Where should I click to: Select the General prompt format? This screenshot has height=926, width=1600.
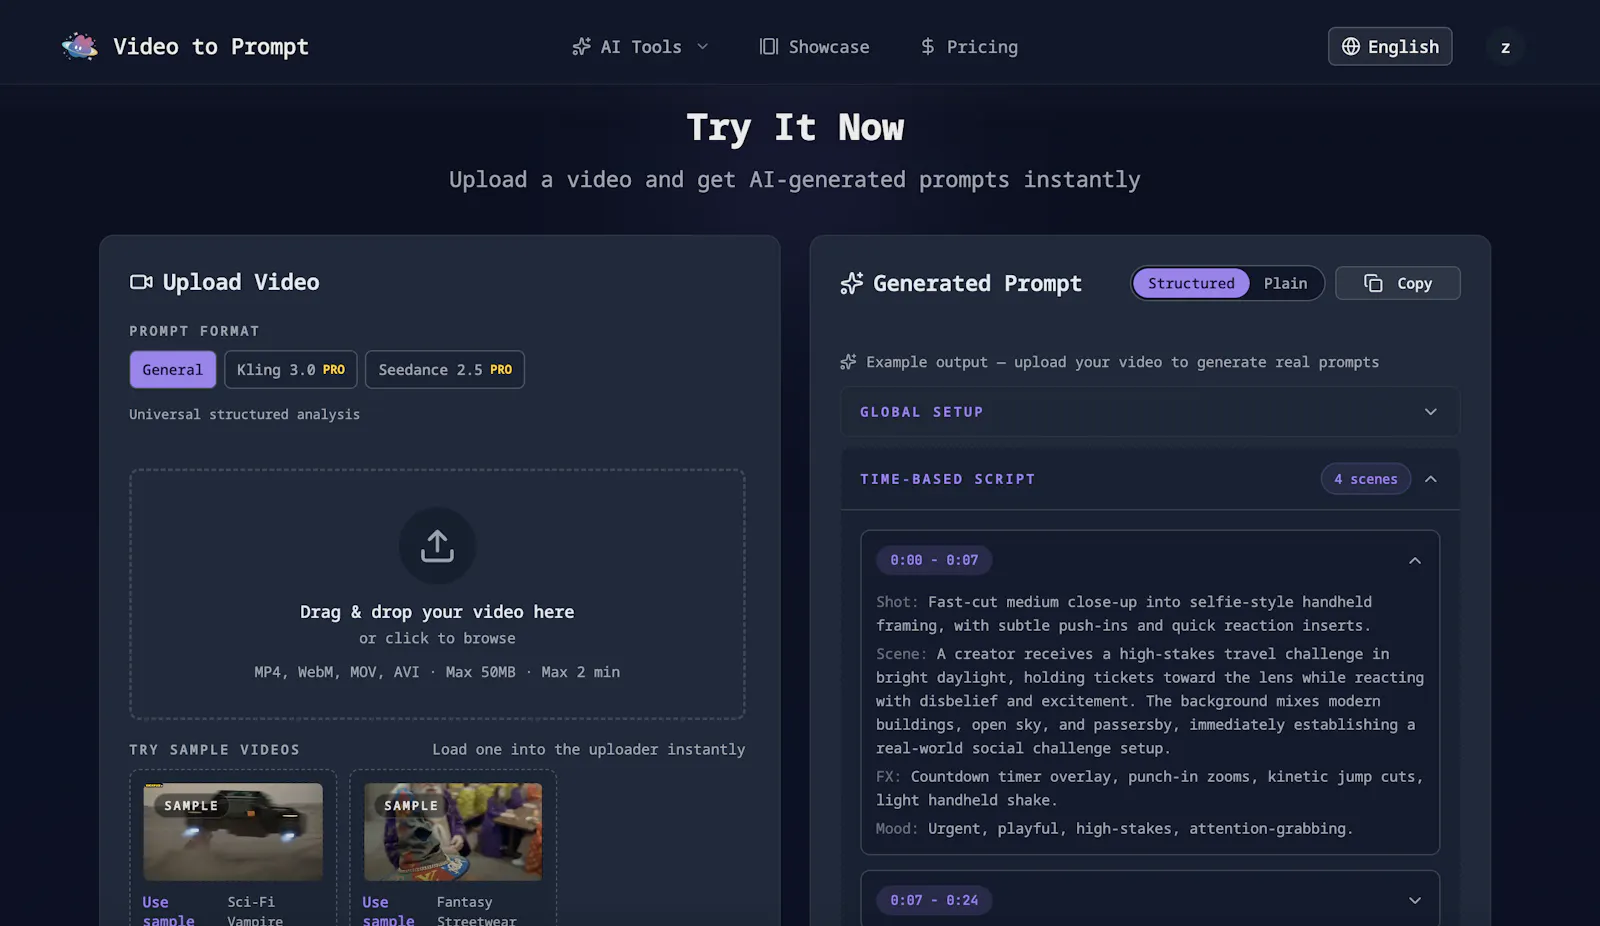[x=173, y=369]
